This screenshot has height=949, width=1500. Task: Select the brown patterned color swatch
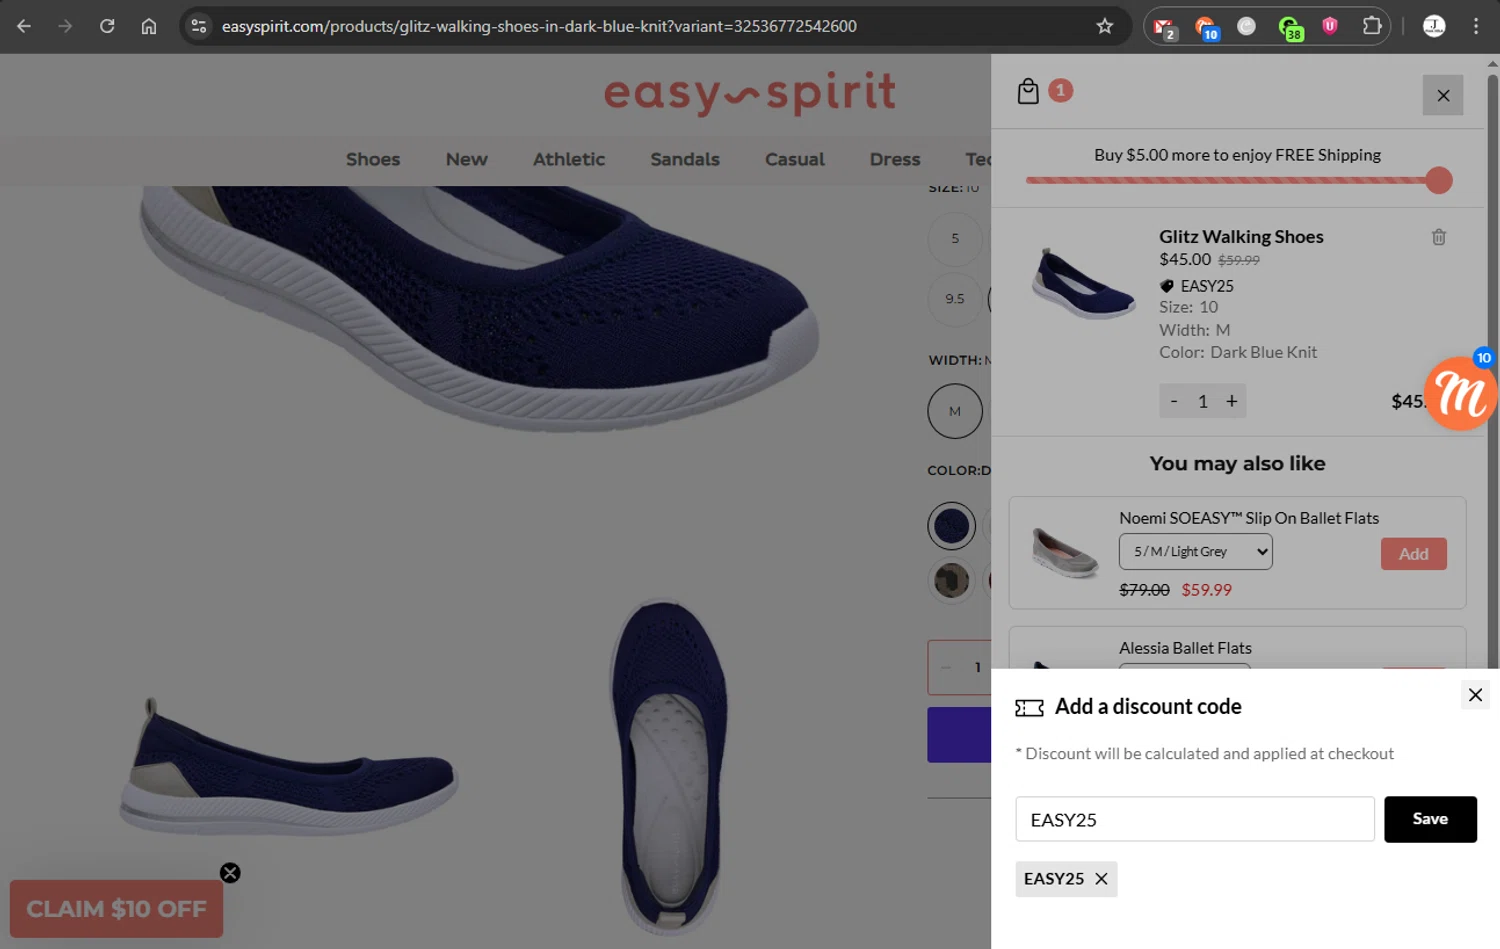pos(951,580)
